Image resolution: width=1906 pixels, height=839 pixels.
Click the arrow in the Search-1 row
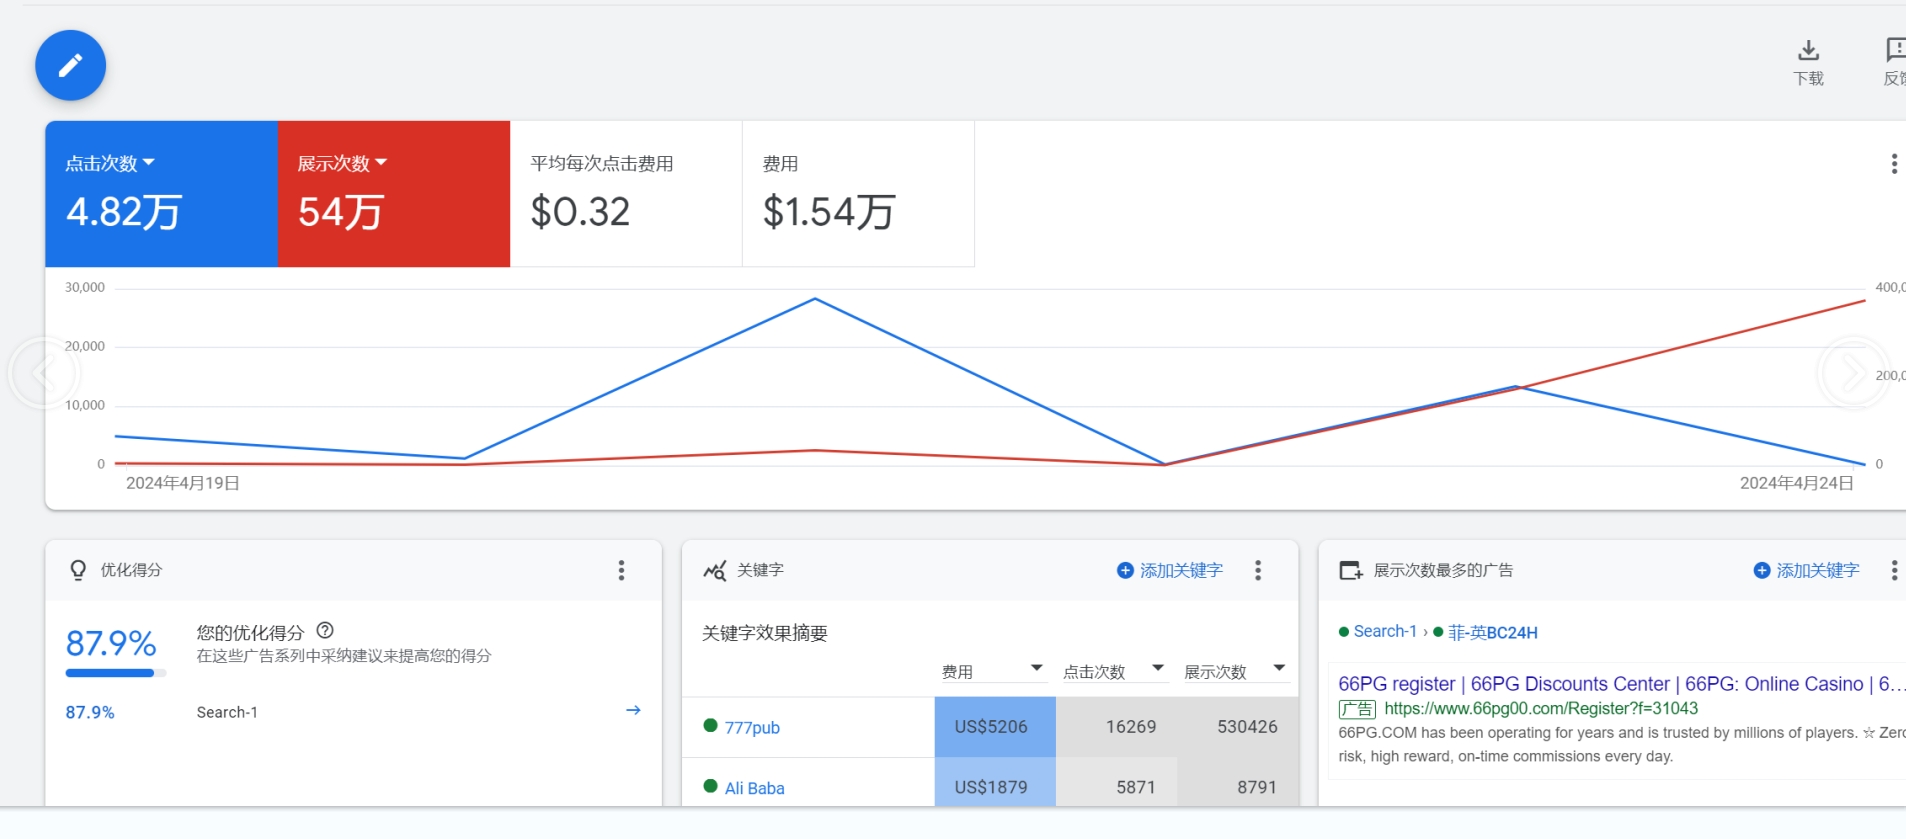pos(633,710)
